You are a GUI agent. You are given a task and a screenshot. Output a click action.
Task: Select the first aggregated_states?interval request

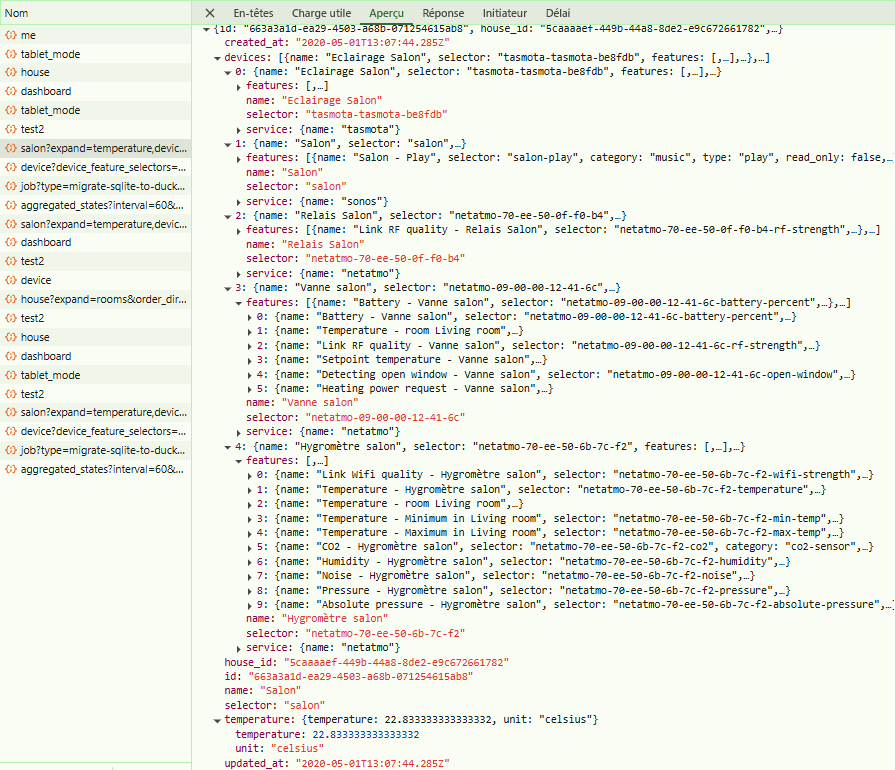(102, 205)
